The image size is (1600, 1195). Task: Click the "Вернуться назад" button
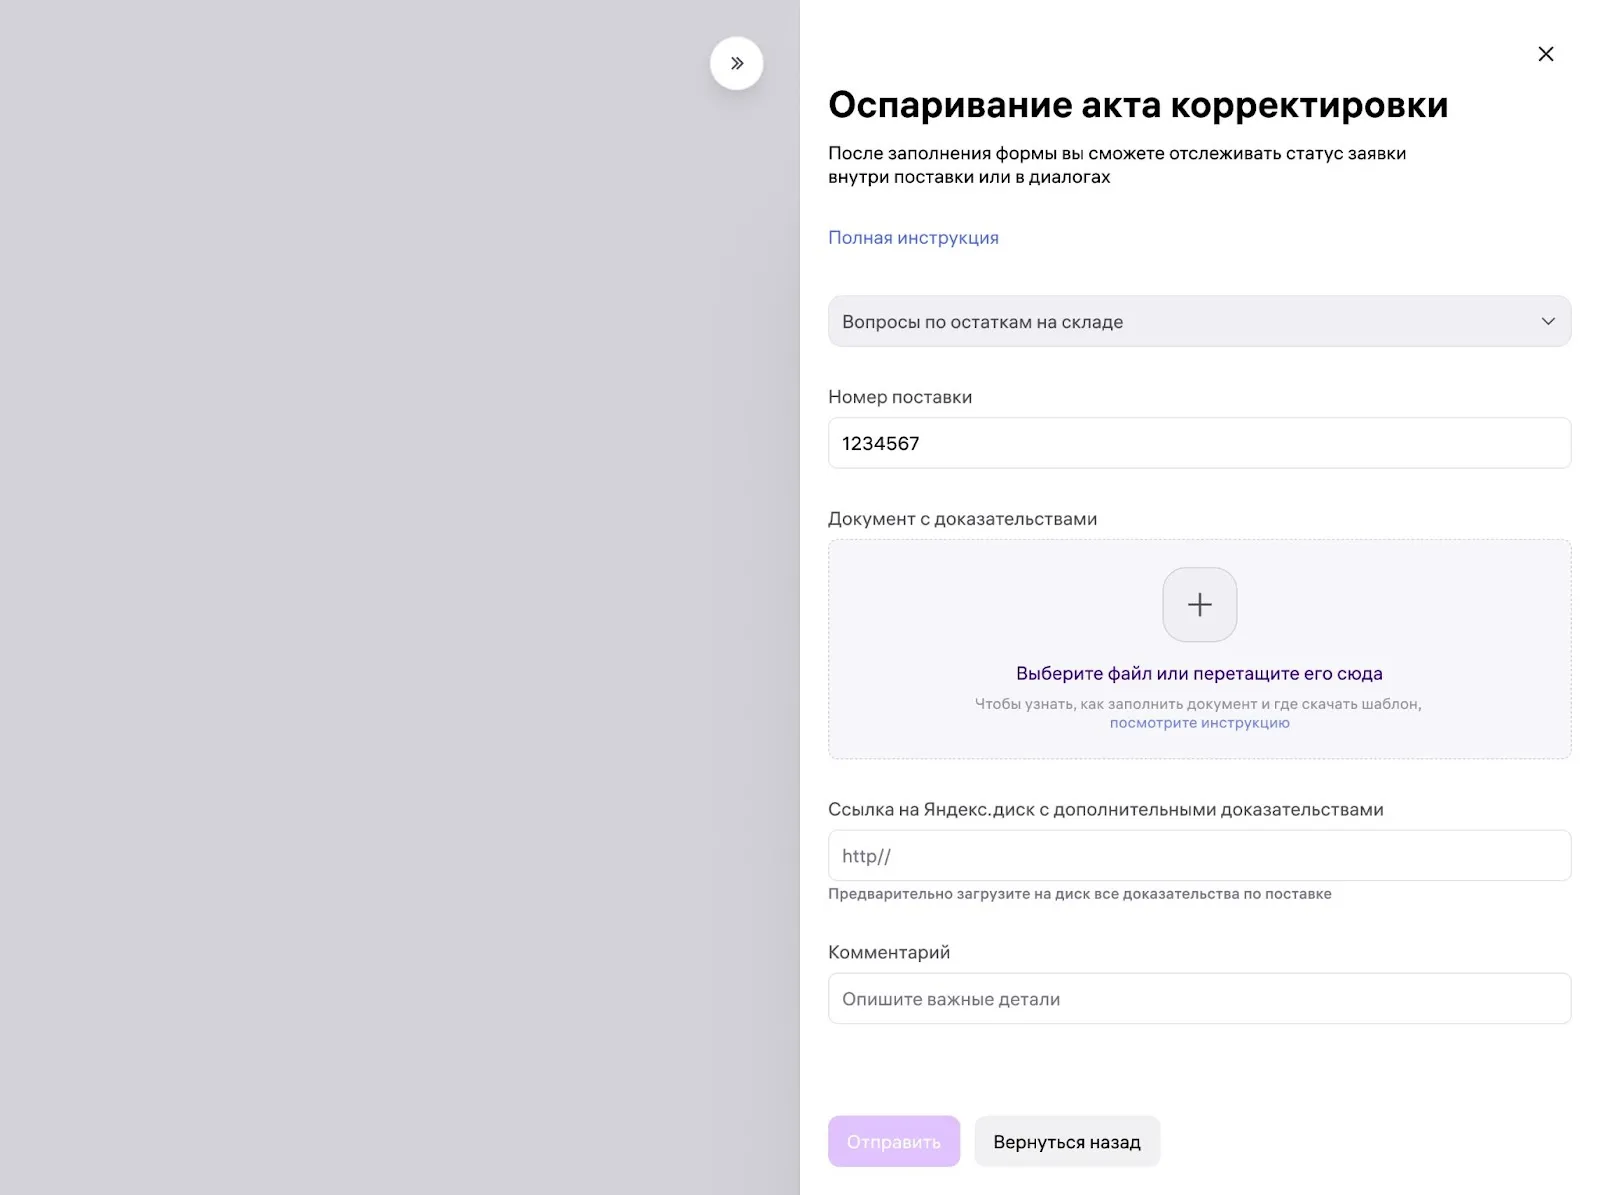1067,1141
